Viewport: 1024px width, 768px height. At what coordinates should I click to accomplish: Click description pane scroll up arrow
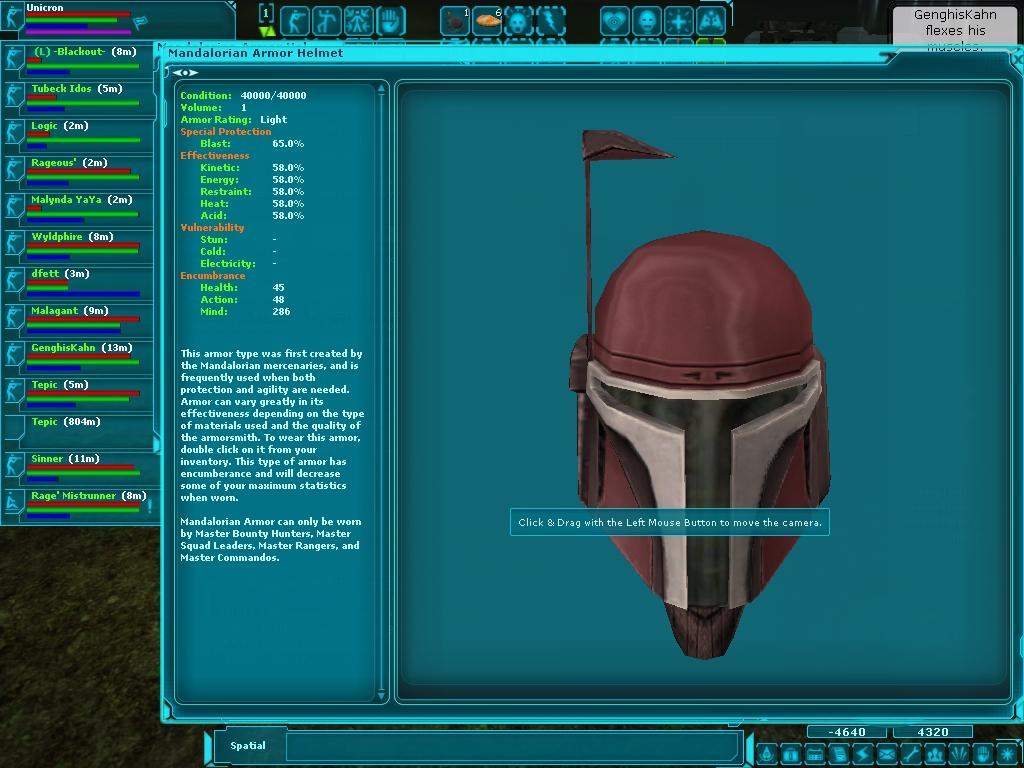[x=381, y=89]
